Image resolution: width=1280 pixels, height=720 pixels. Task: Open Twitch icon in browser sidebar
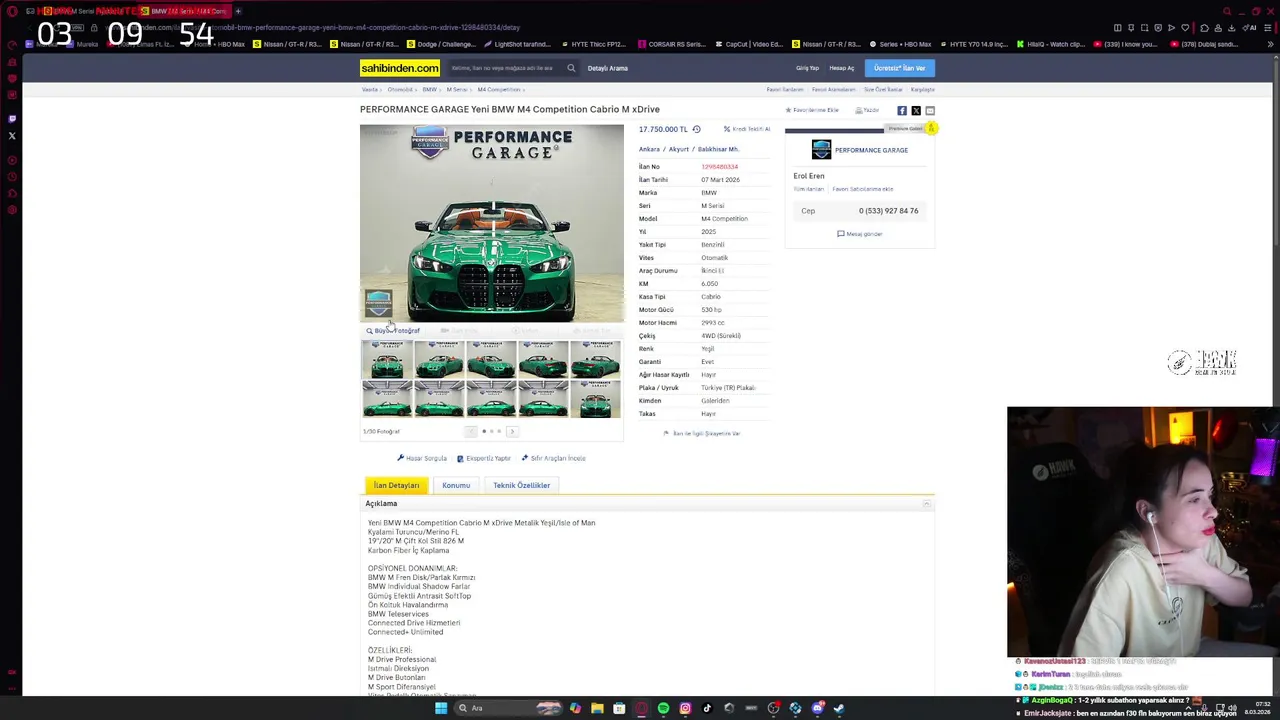(x=12, y=118)
